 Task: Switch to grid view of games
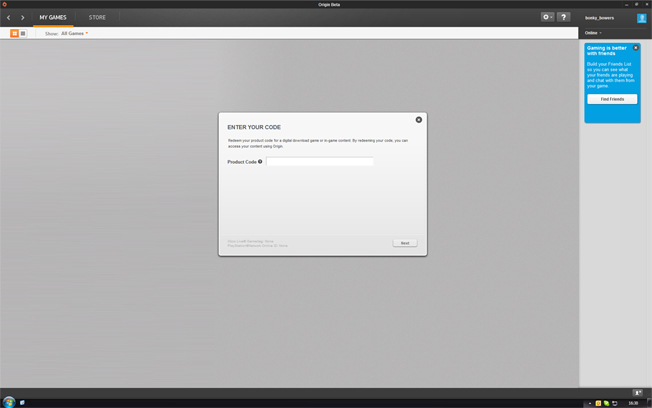[x=14, y=33]
